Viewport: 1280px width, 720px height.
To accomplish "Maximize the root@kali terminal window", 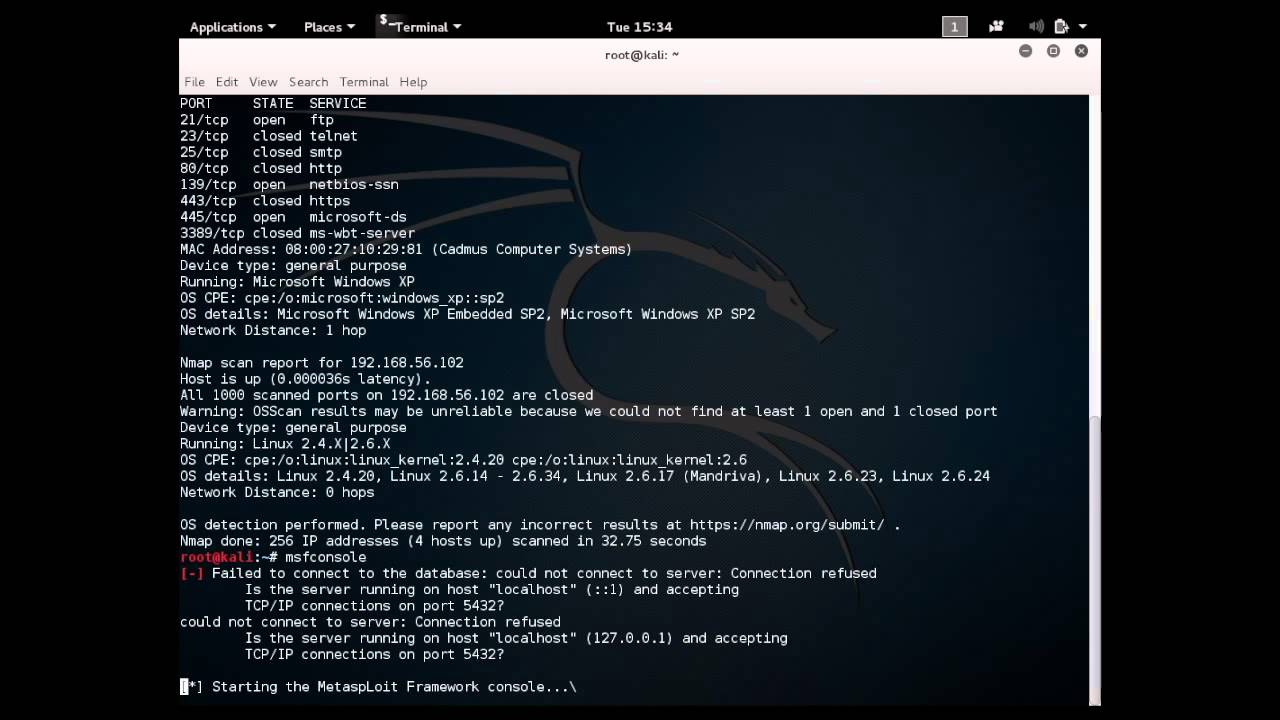I will click(1053, 51).
